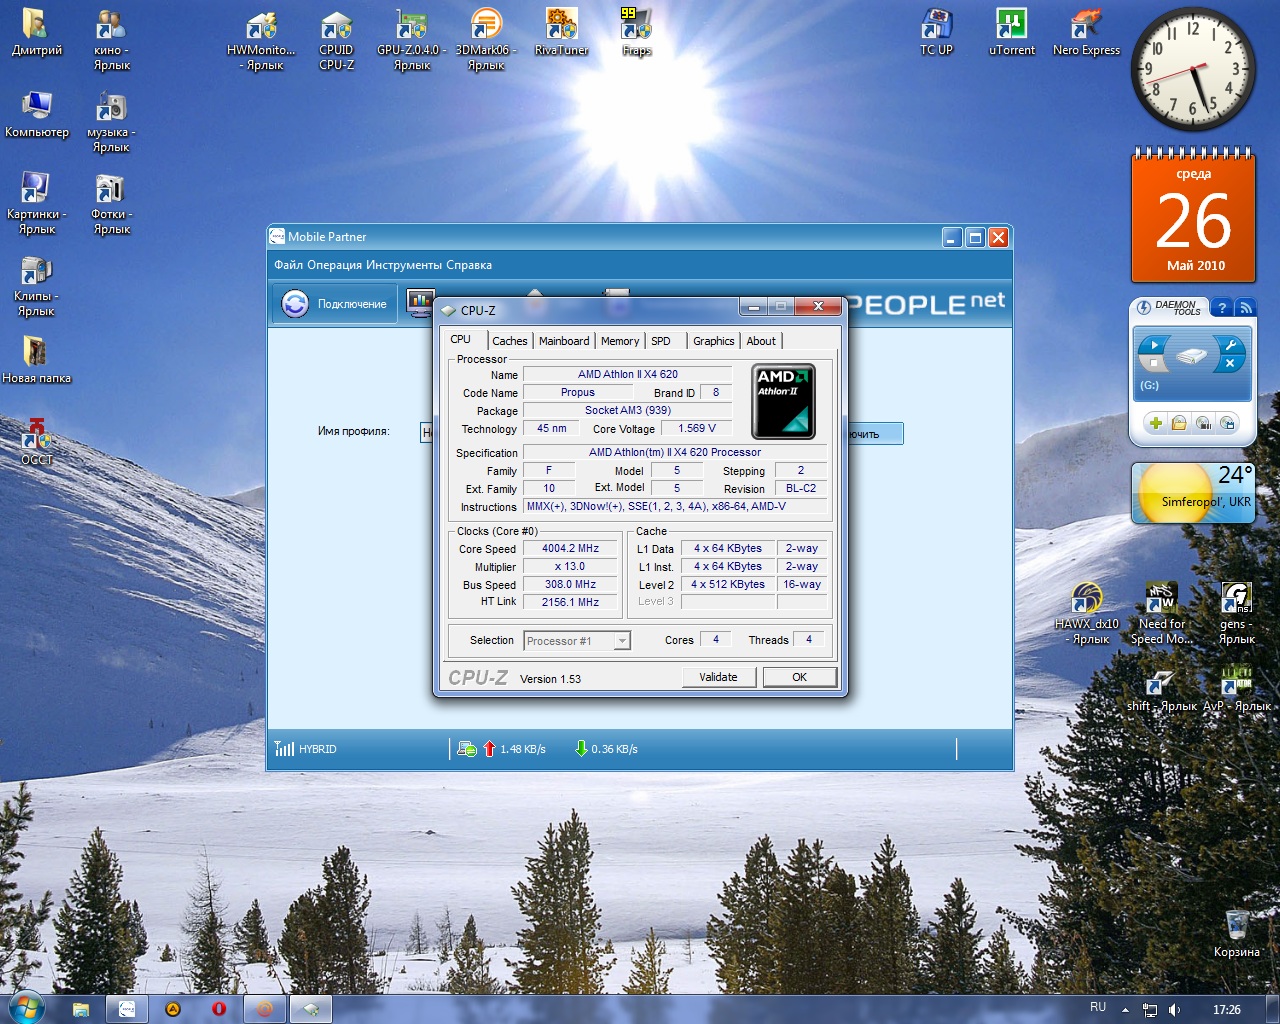Click the Windows Explorer taskbar icon
The height and width of the screenshot is (1024, 1280).
coord(80,1009)
